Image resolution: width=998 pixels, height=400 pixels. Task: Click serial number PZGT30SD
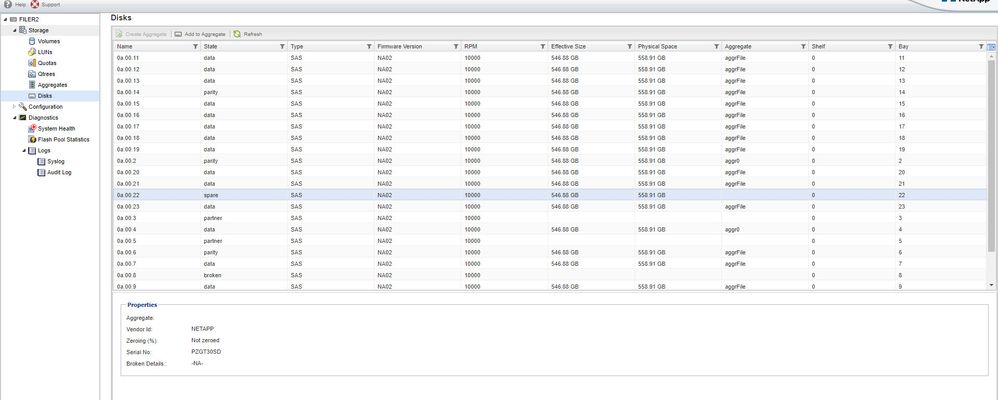pos(206,352)
